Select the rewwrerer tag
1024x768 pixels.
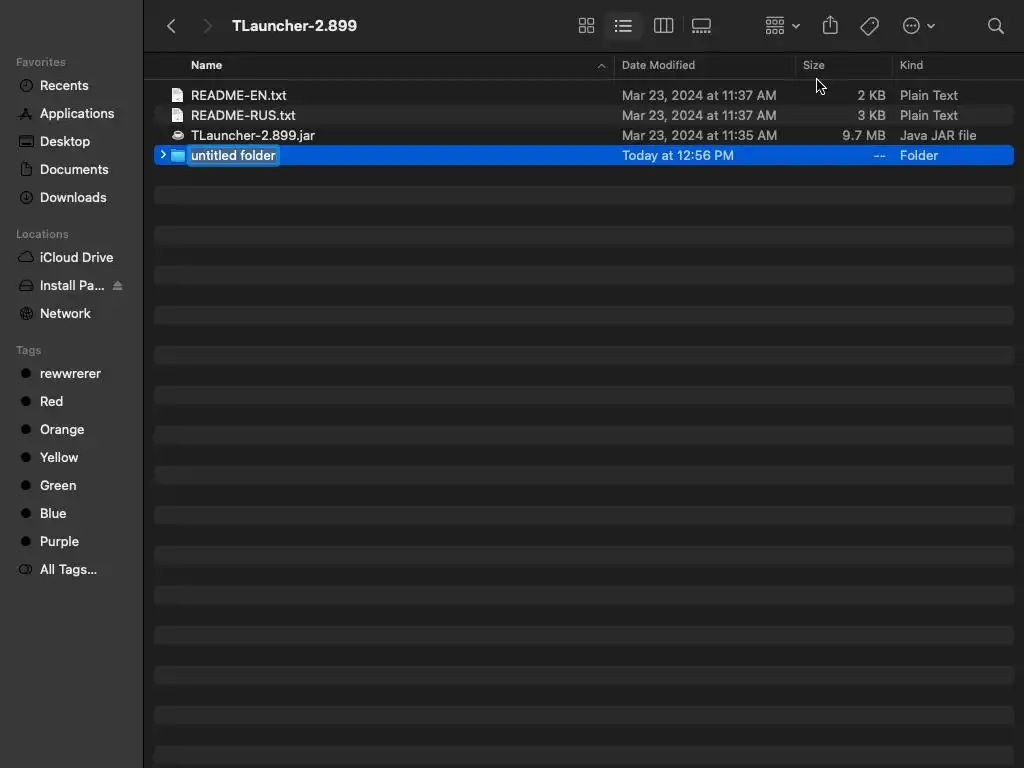[x=70, y=374]
